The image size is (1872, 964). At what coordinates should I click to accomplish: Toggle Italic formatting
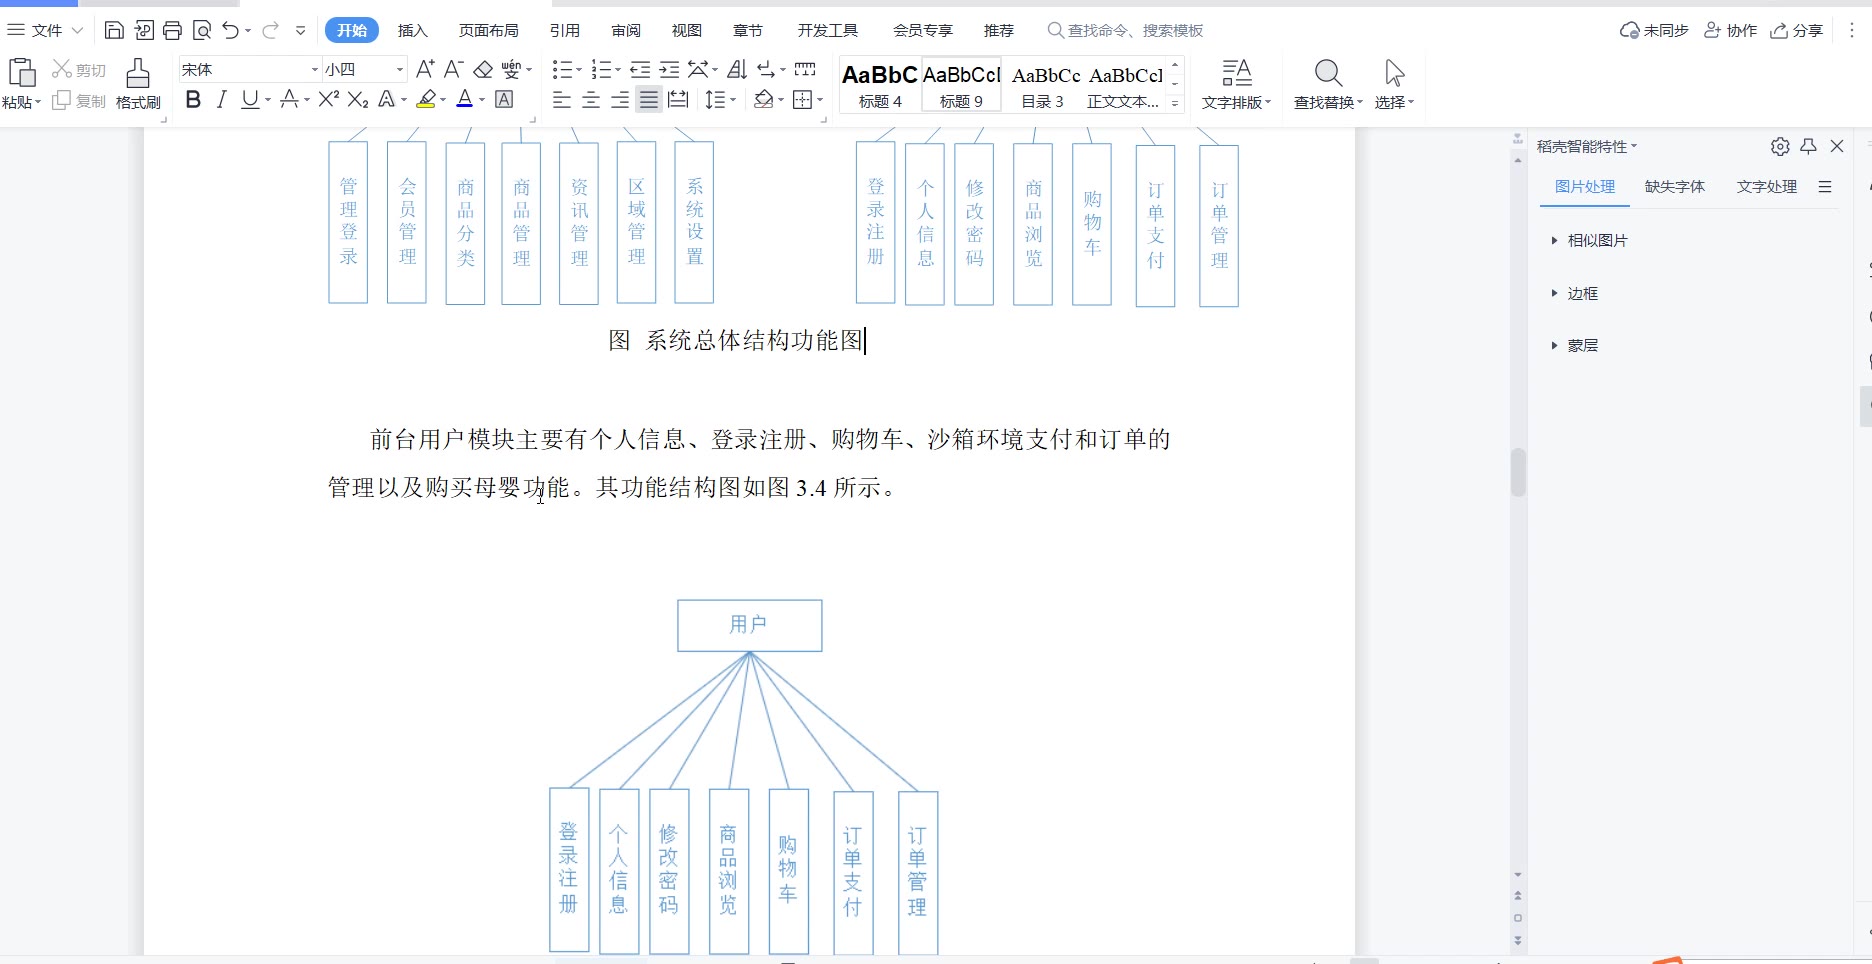[x=222, y=99]
